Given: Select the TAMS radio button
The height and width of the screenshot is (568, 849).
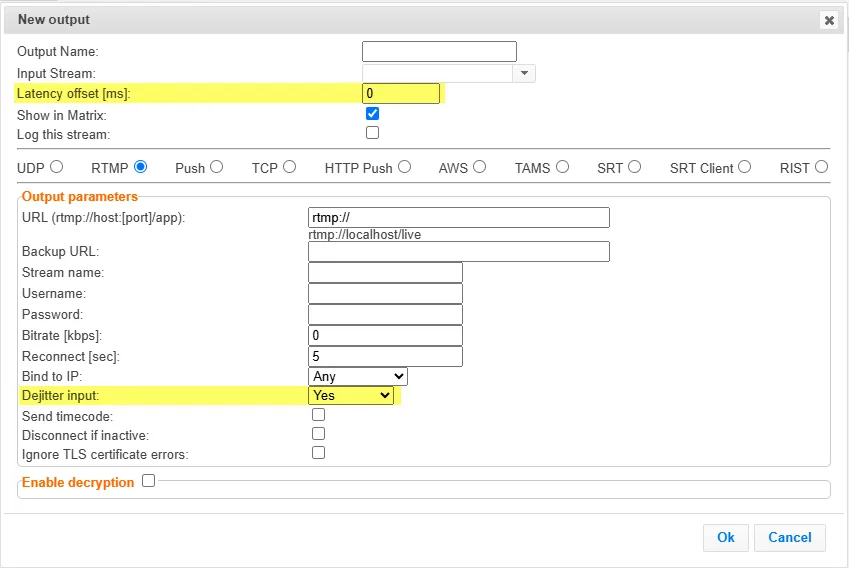Looking at the screenshot, I should click(563, 167).
